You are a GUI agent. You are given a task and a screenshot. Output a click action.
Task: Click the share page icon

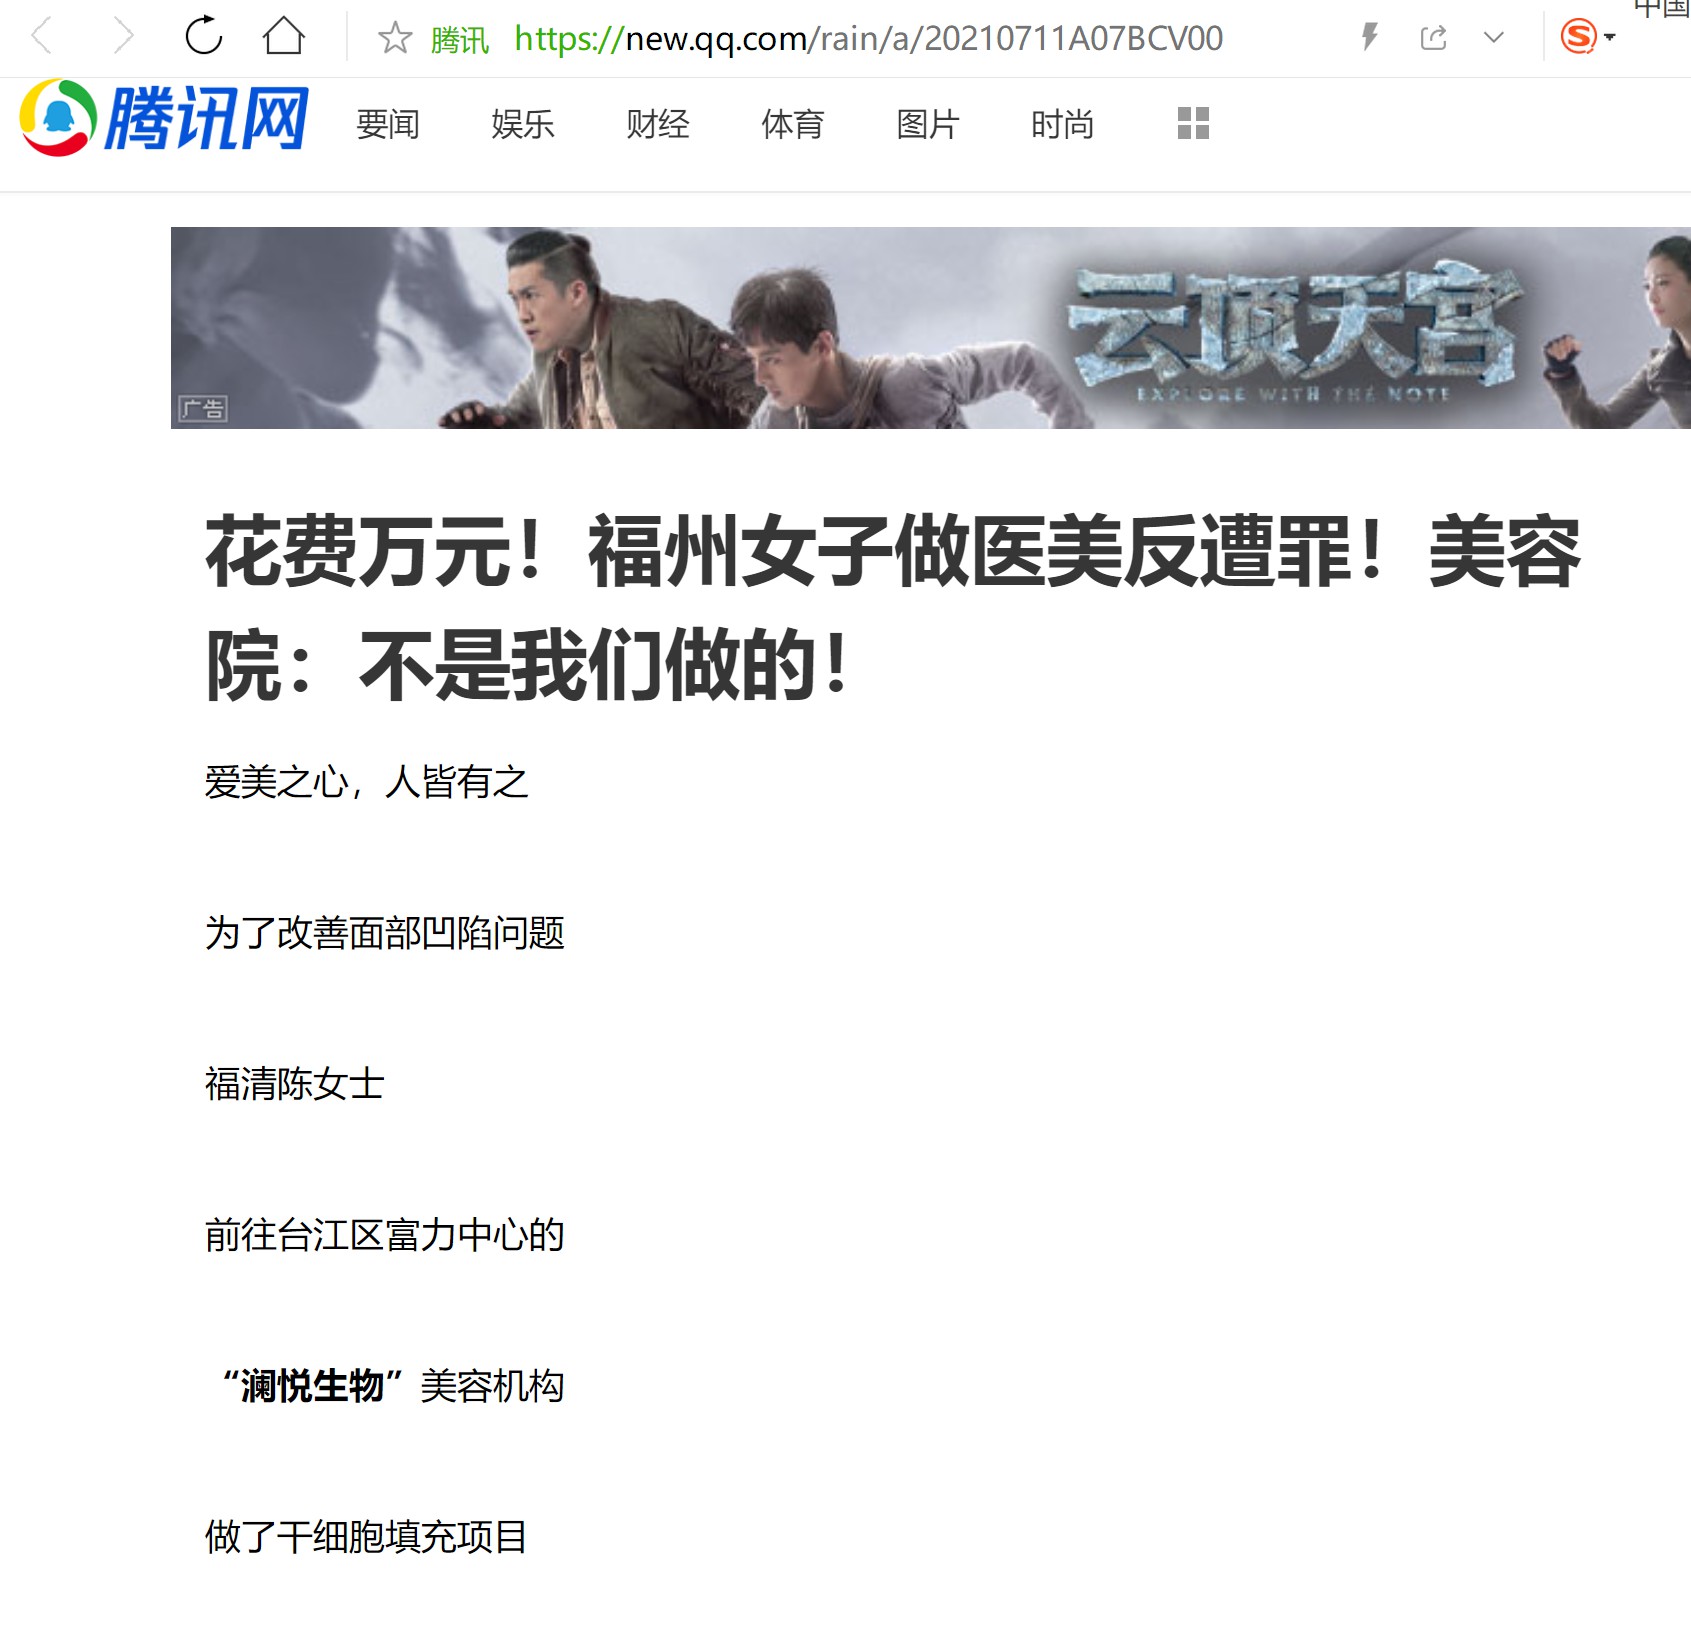pyautogui.click(x=1433, y=38)
